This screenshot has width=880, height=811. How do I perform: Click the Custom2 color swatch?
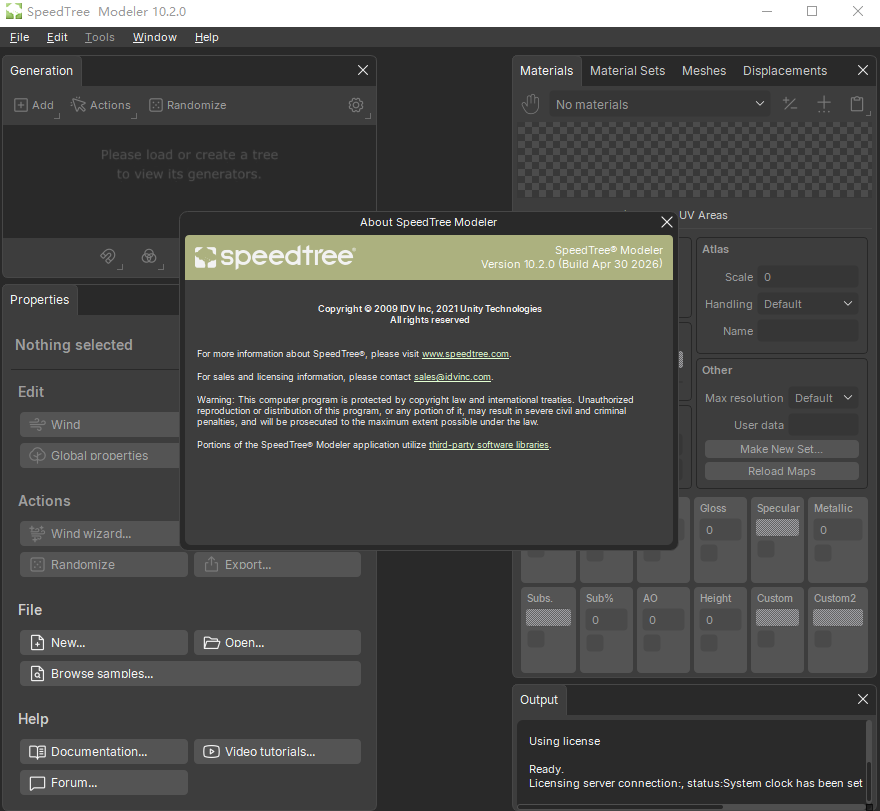(838, 617)
